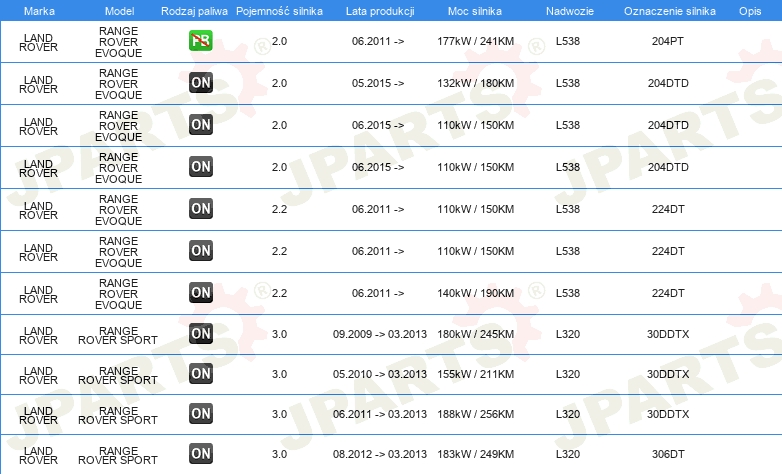This screenshot has height=474, width=782.
Task: Select the 132kW / 180KM power cell
Action: coord(476,83)
